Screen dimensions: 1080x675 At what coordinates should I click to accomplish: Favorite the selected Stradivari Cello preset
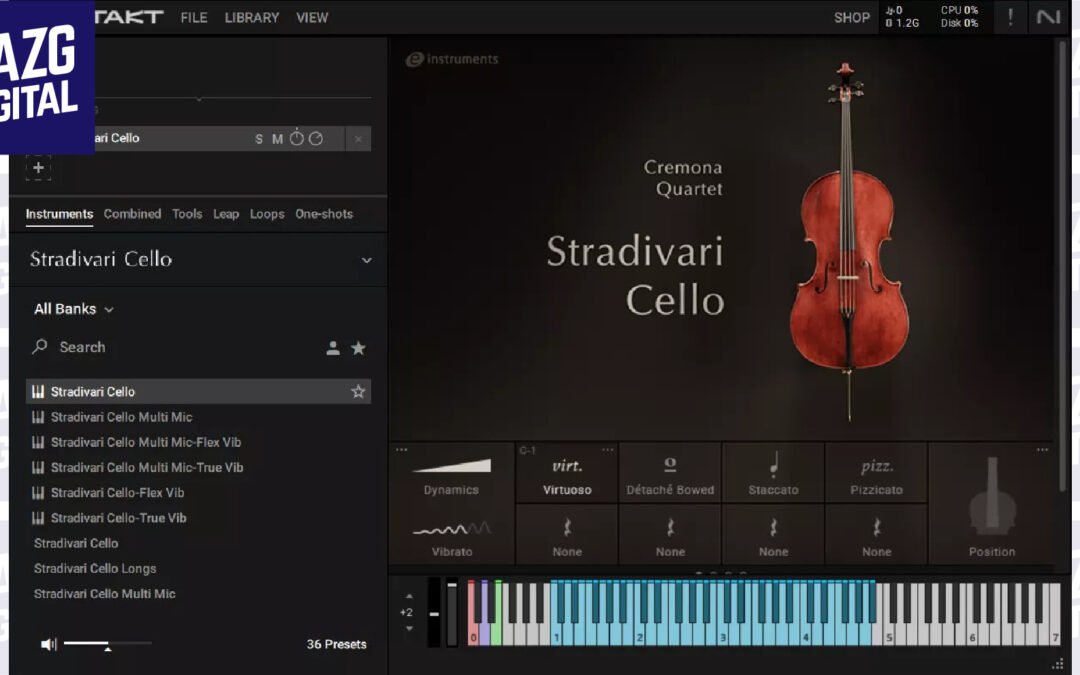[358, 391]
